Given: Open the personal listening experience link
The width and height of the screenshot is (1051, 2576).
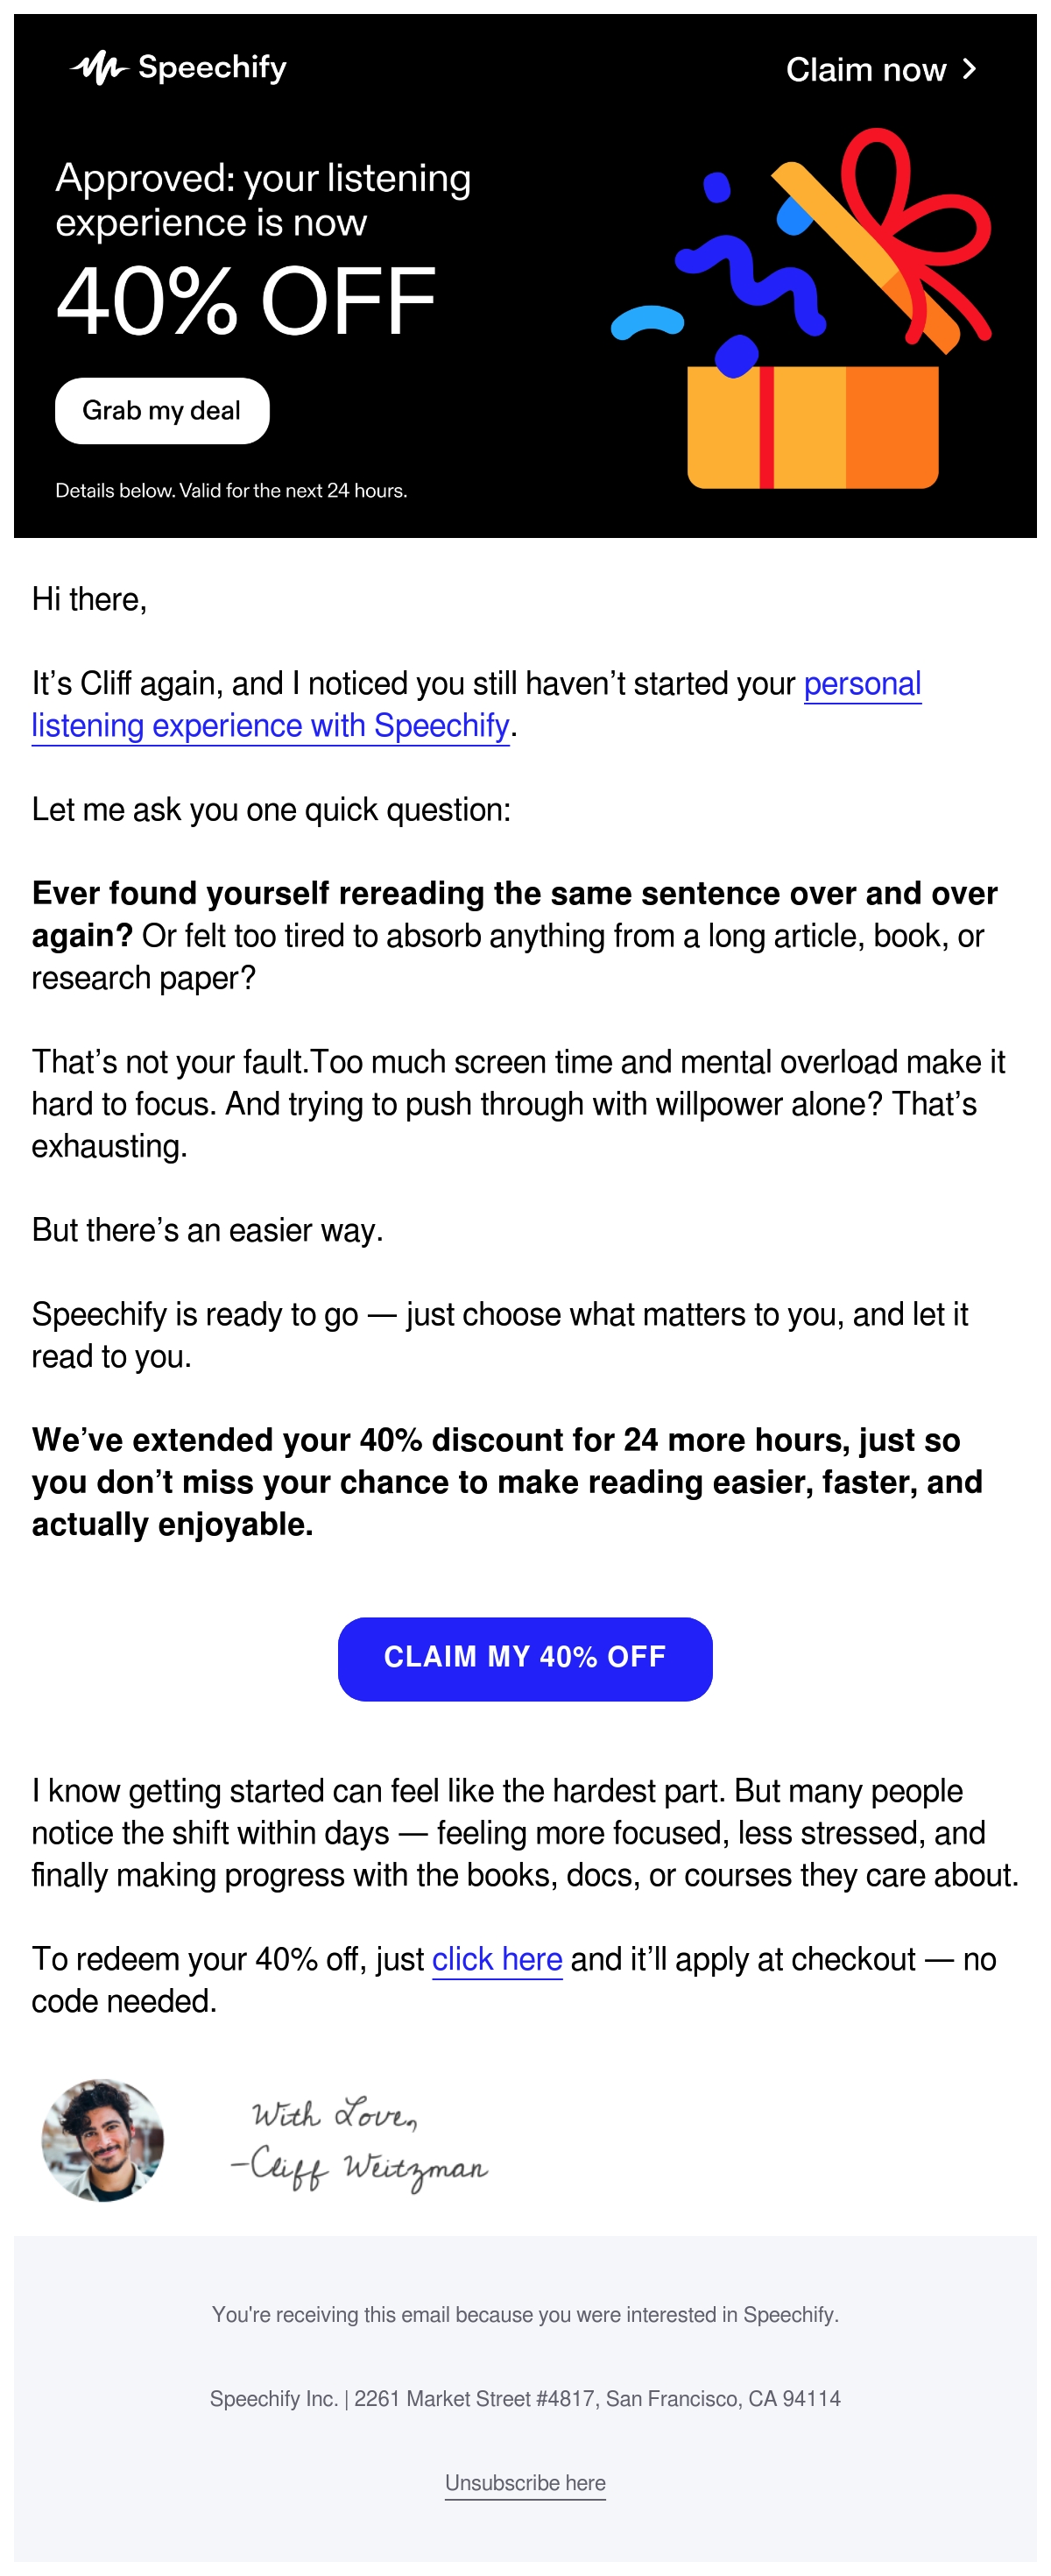Looking at the screenshot, I should click(x=476, y=704).
